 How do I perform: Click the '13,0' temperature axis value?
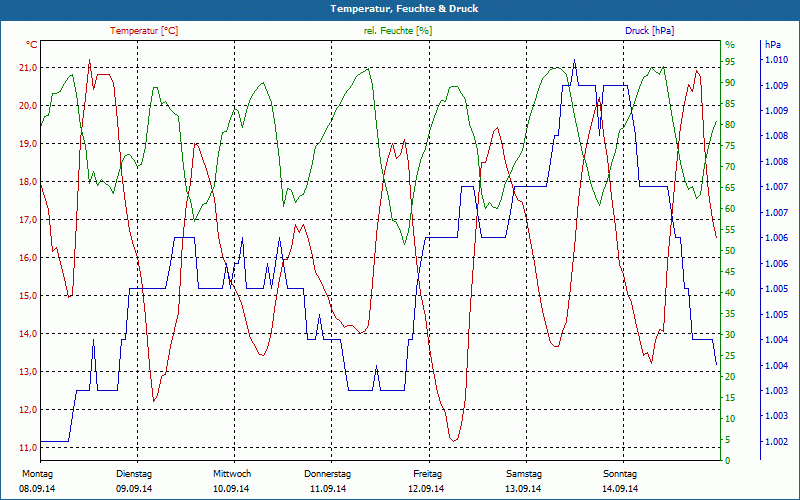pyautogui.click(x=28, y=372)
